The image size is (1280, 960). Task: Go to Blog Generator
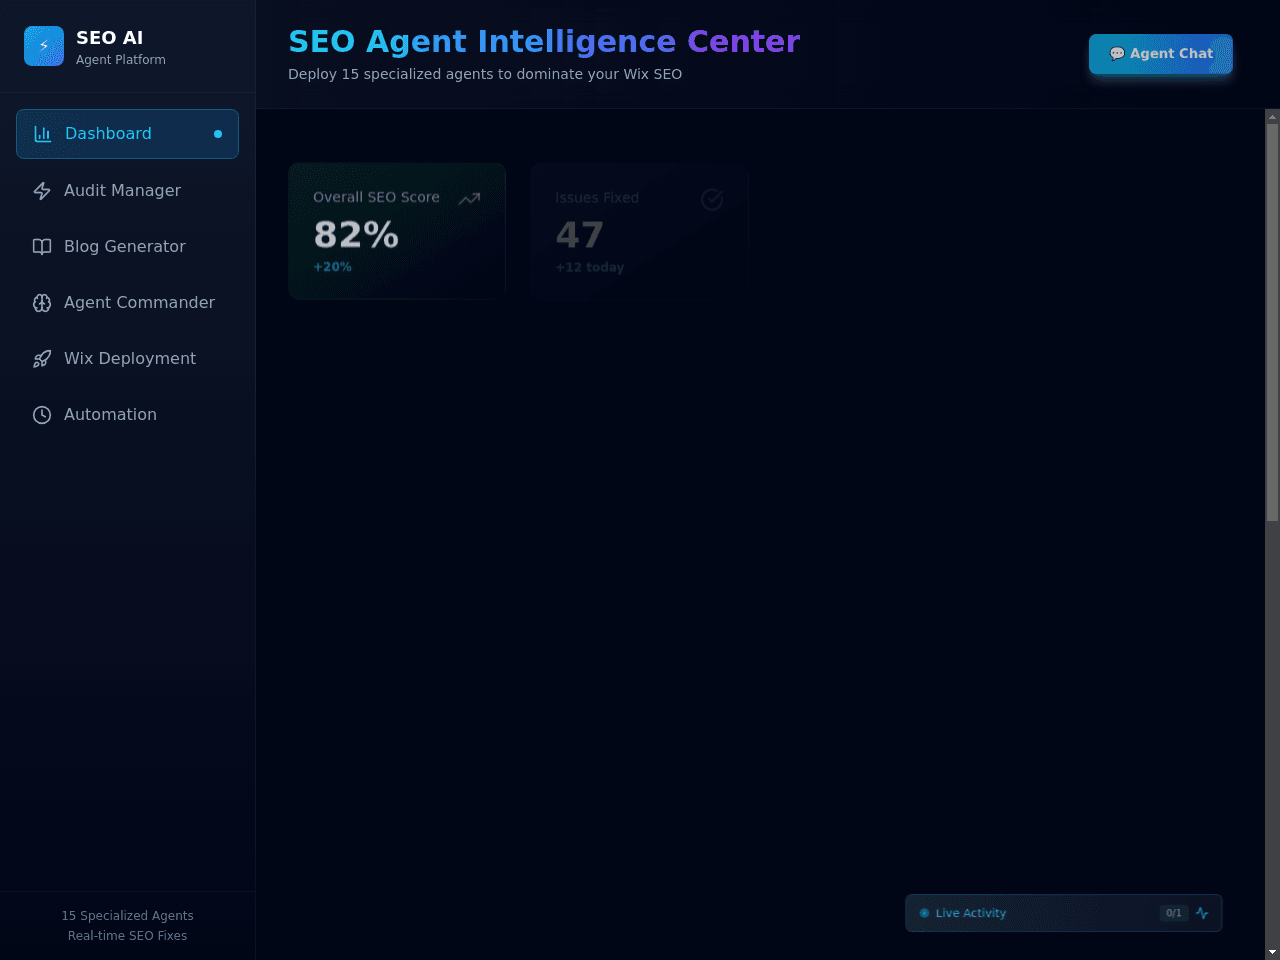127,246
